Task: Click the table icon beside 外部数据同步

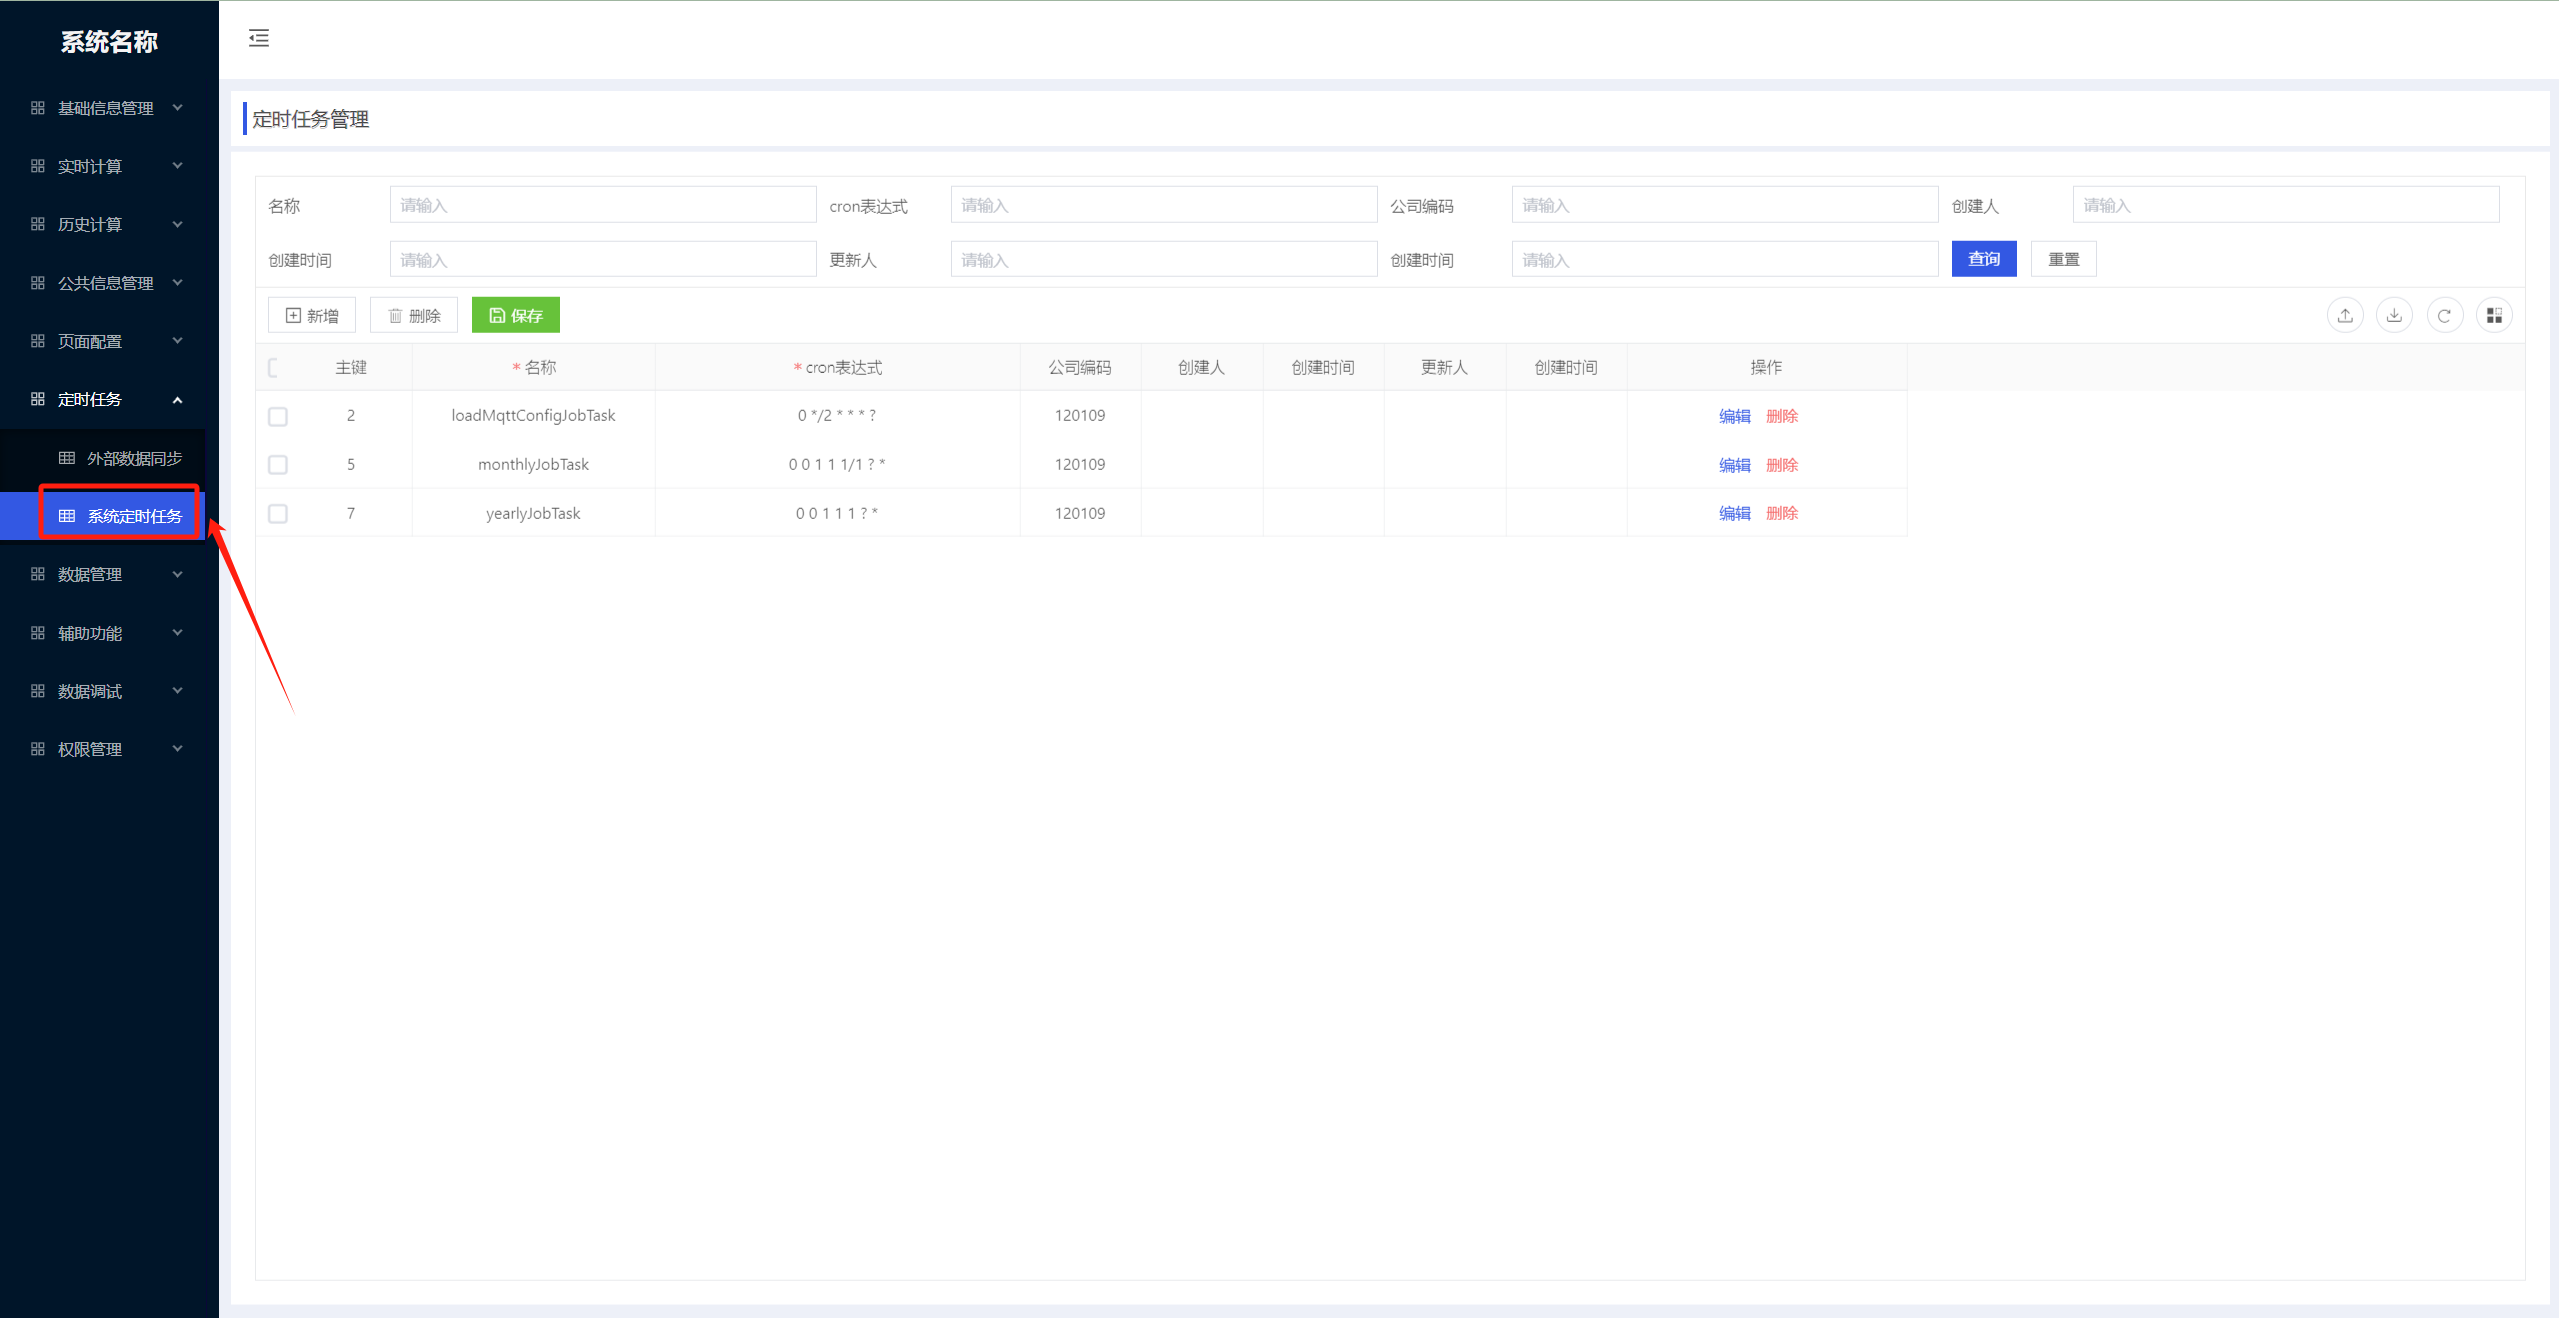Action: point(67,458)
